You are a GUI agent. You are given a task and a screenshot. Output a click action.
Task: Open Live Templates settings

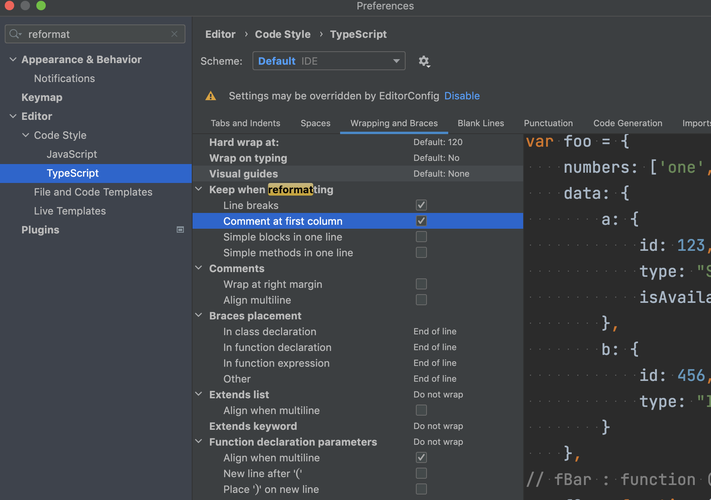70,211
